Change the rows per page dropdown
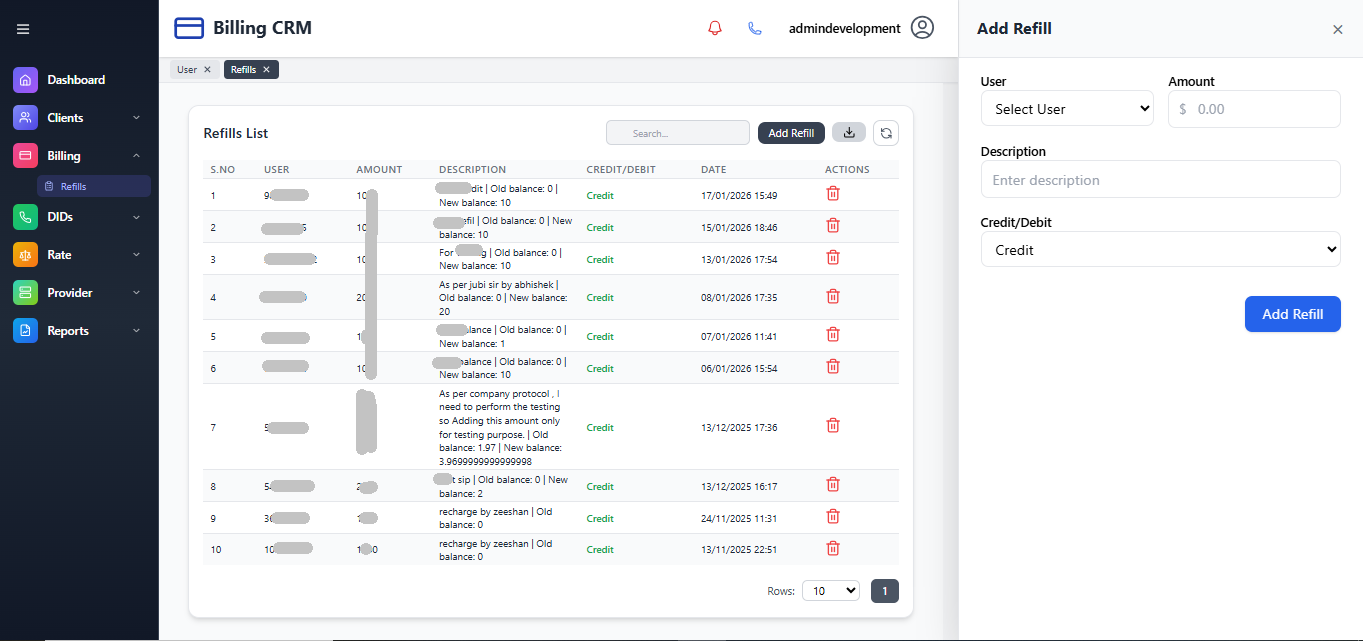This screenshot has height=641, width=1363. coord(830,591)
